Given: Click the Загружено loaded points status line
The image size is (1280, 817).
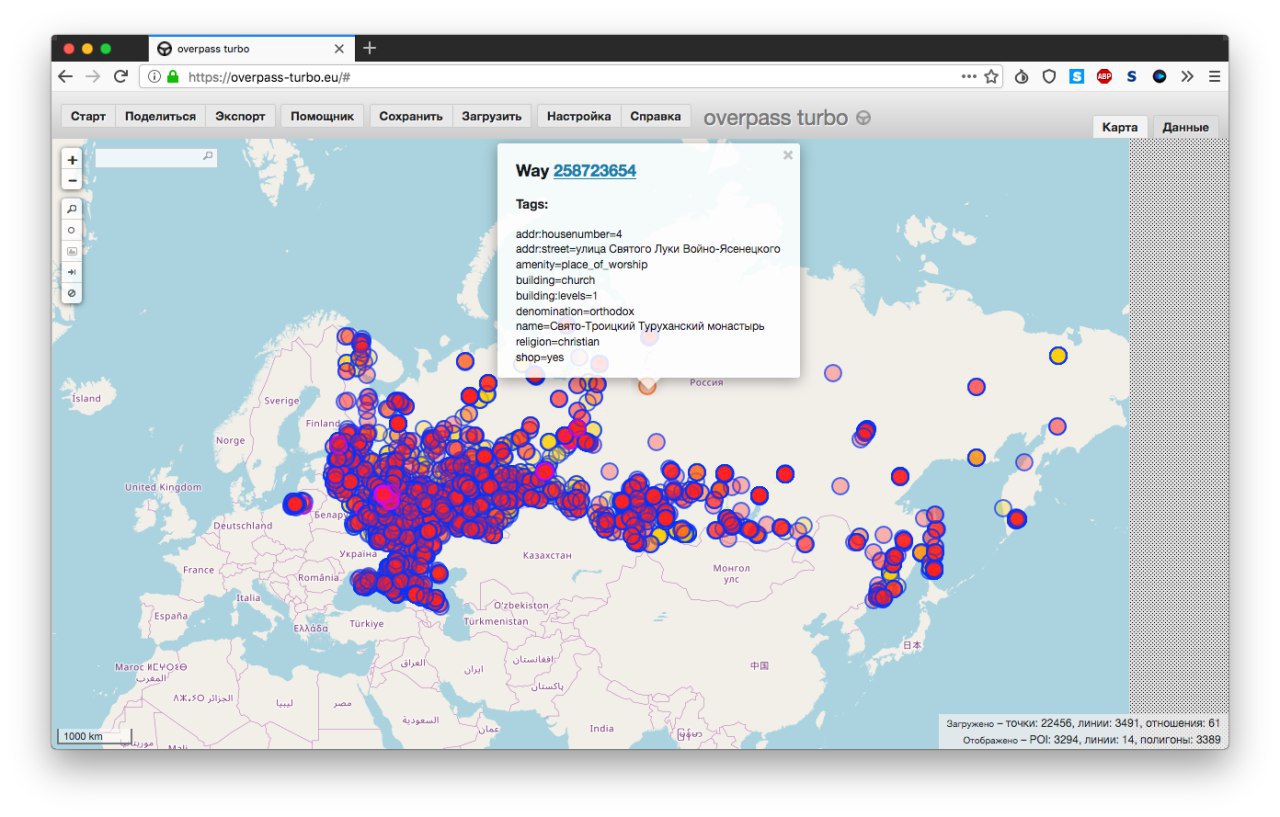Looking at the screenshot, I should click(1083, 723).
